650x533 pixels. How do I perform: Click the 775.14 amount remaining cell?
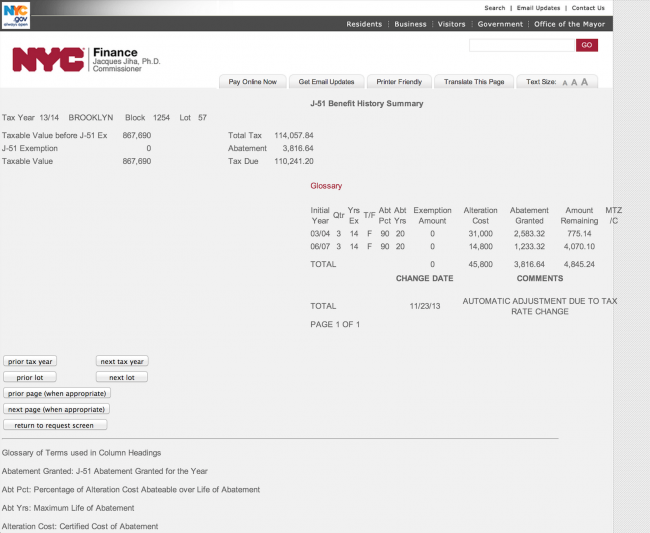point(579,233)
